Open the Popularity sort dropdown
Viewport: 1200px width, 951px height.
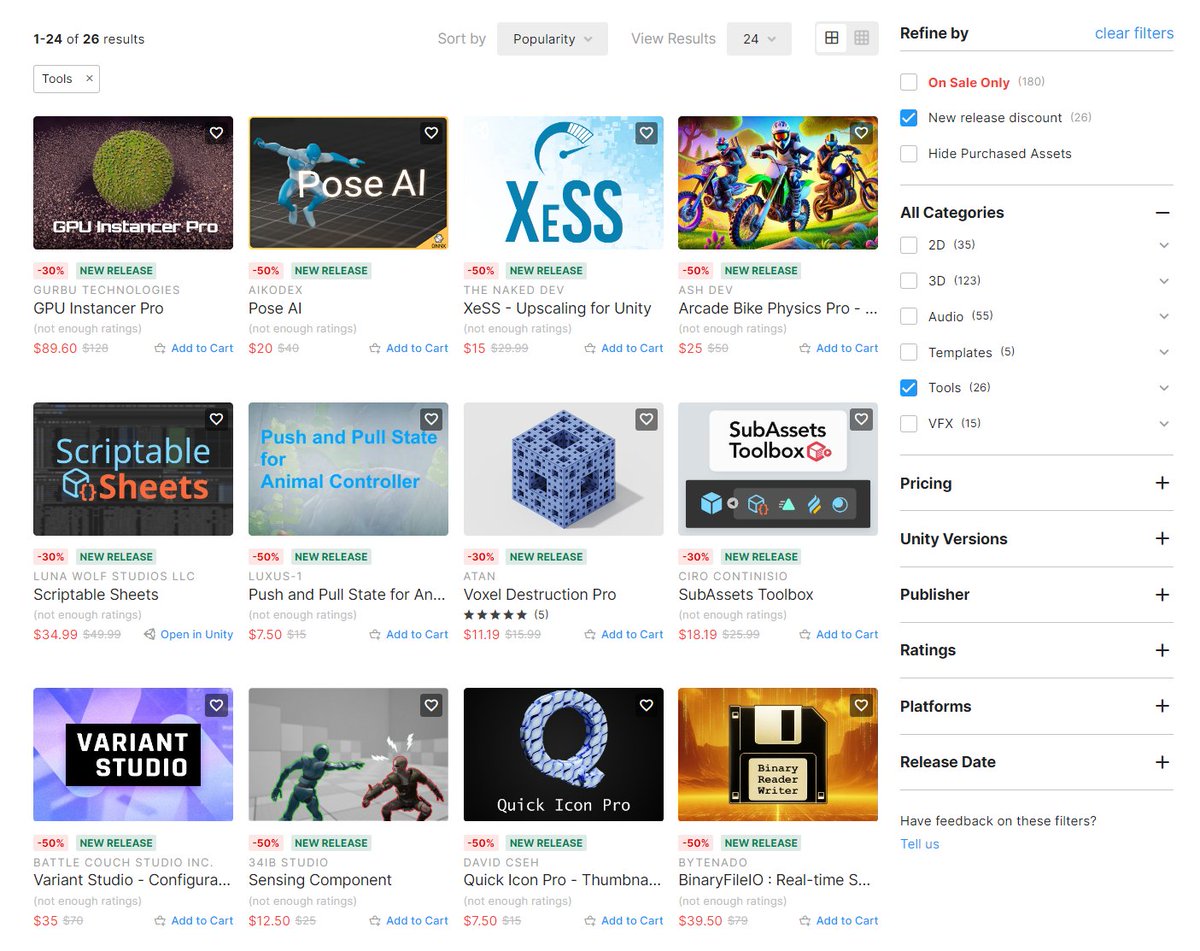coord(551,38)
